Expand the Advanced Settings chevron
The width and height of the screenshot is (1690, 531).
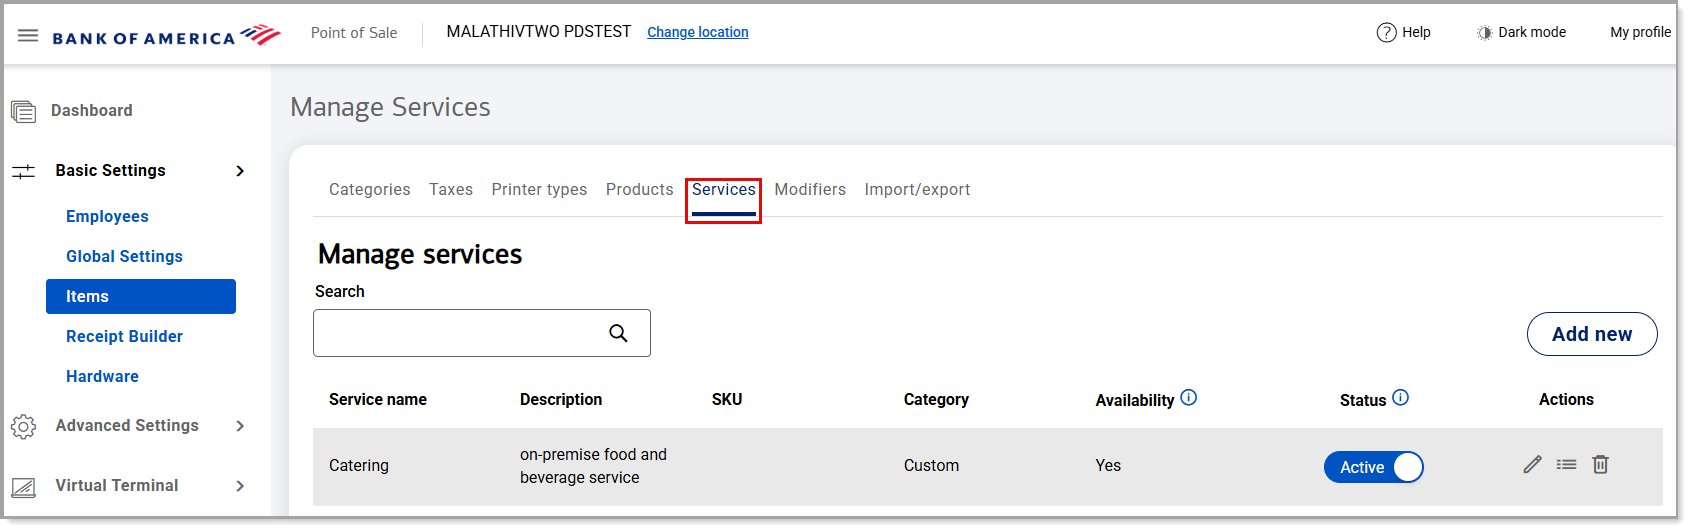[x=240, y=426]
